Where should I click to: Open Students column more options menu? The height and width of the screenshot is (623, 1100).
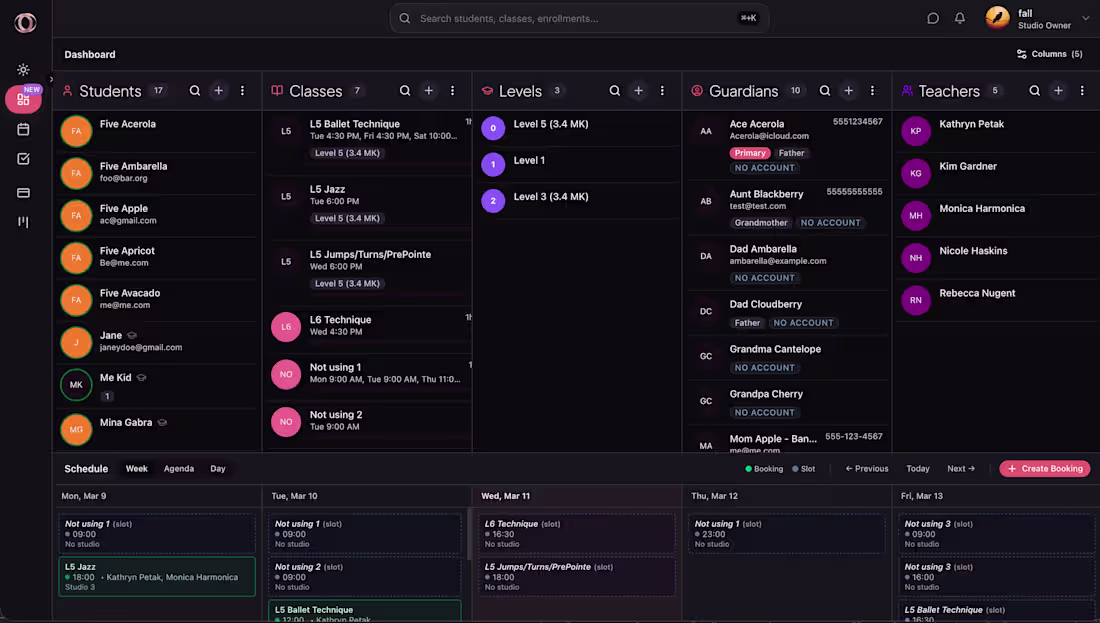point(243,91)
